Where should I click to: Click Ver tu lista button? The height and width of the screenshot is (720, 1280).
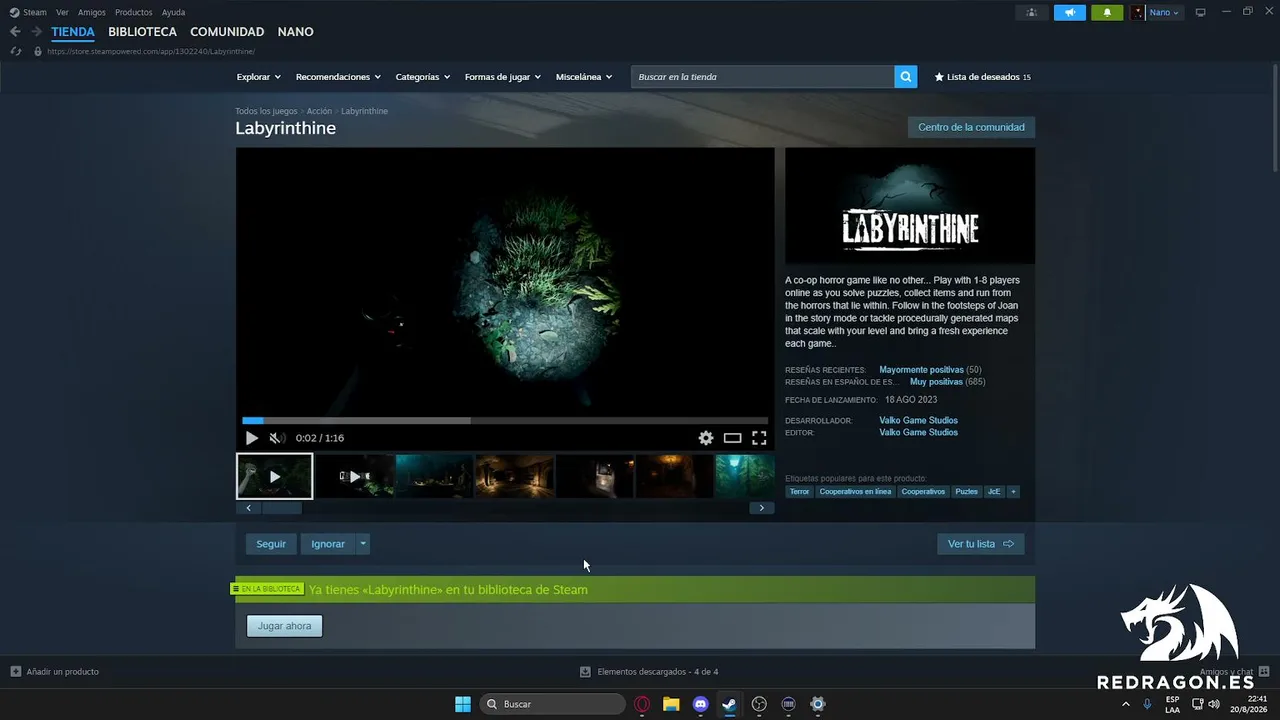pos(980,544)
